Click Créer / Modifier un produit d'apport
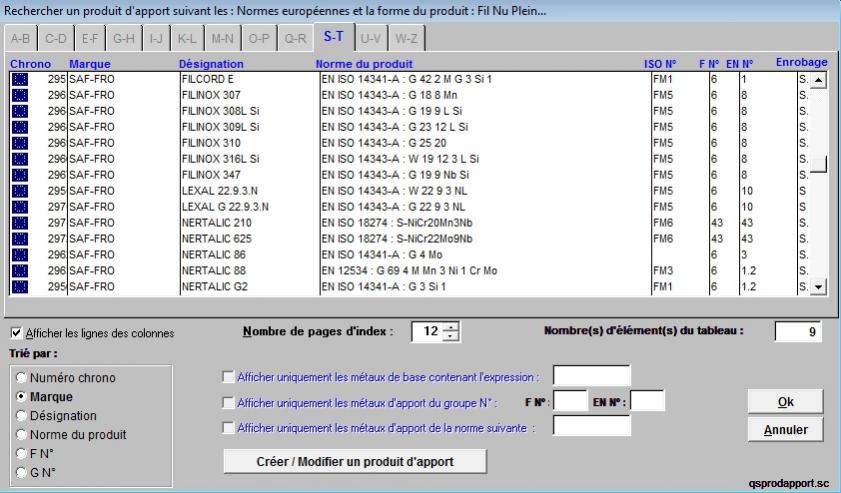Screen dimensions: 841x493 click(x=355, y=461)
